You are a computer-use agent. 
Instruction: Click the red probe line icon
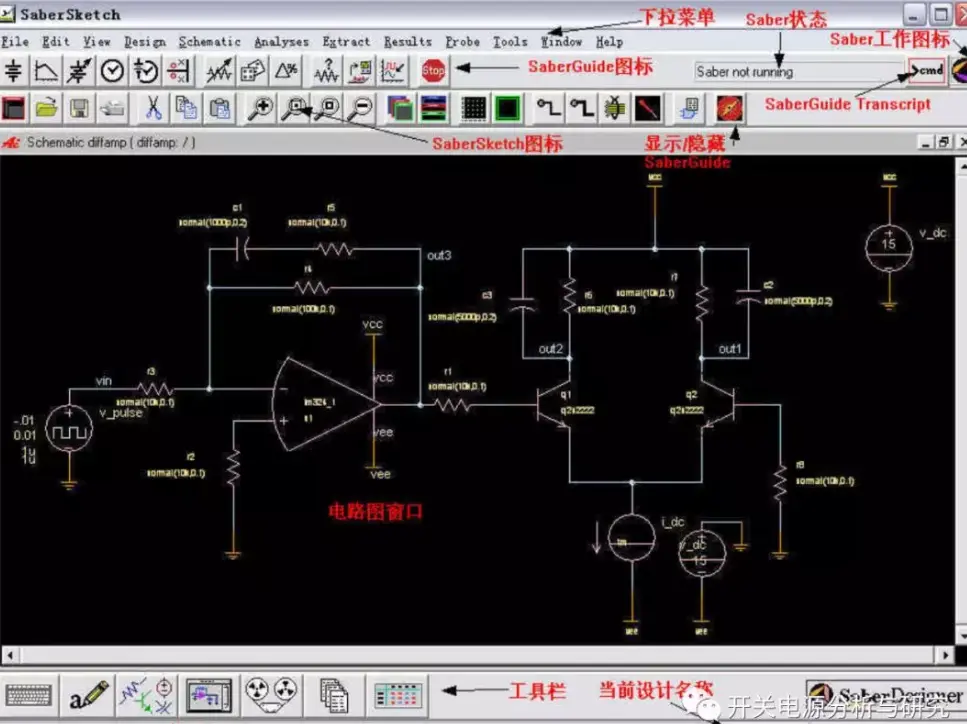648,109
